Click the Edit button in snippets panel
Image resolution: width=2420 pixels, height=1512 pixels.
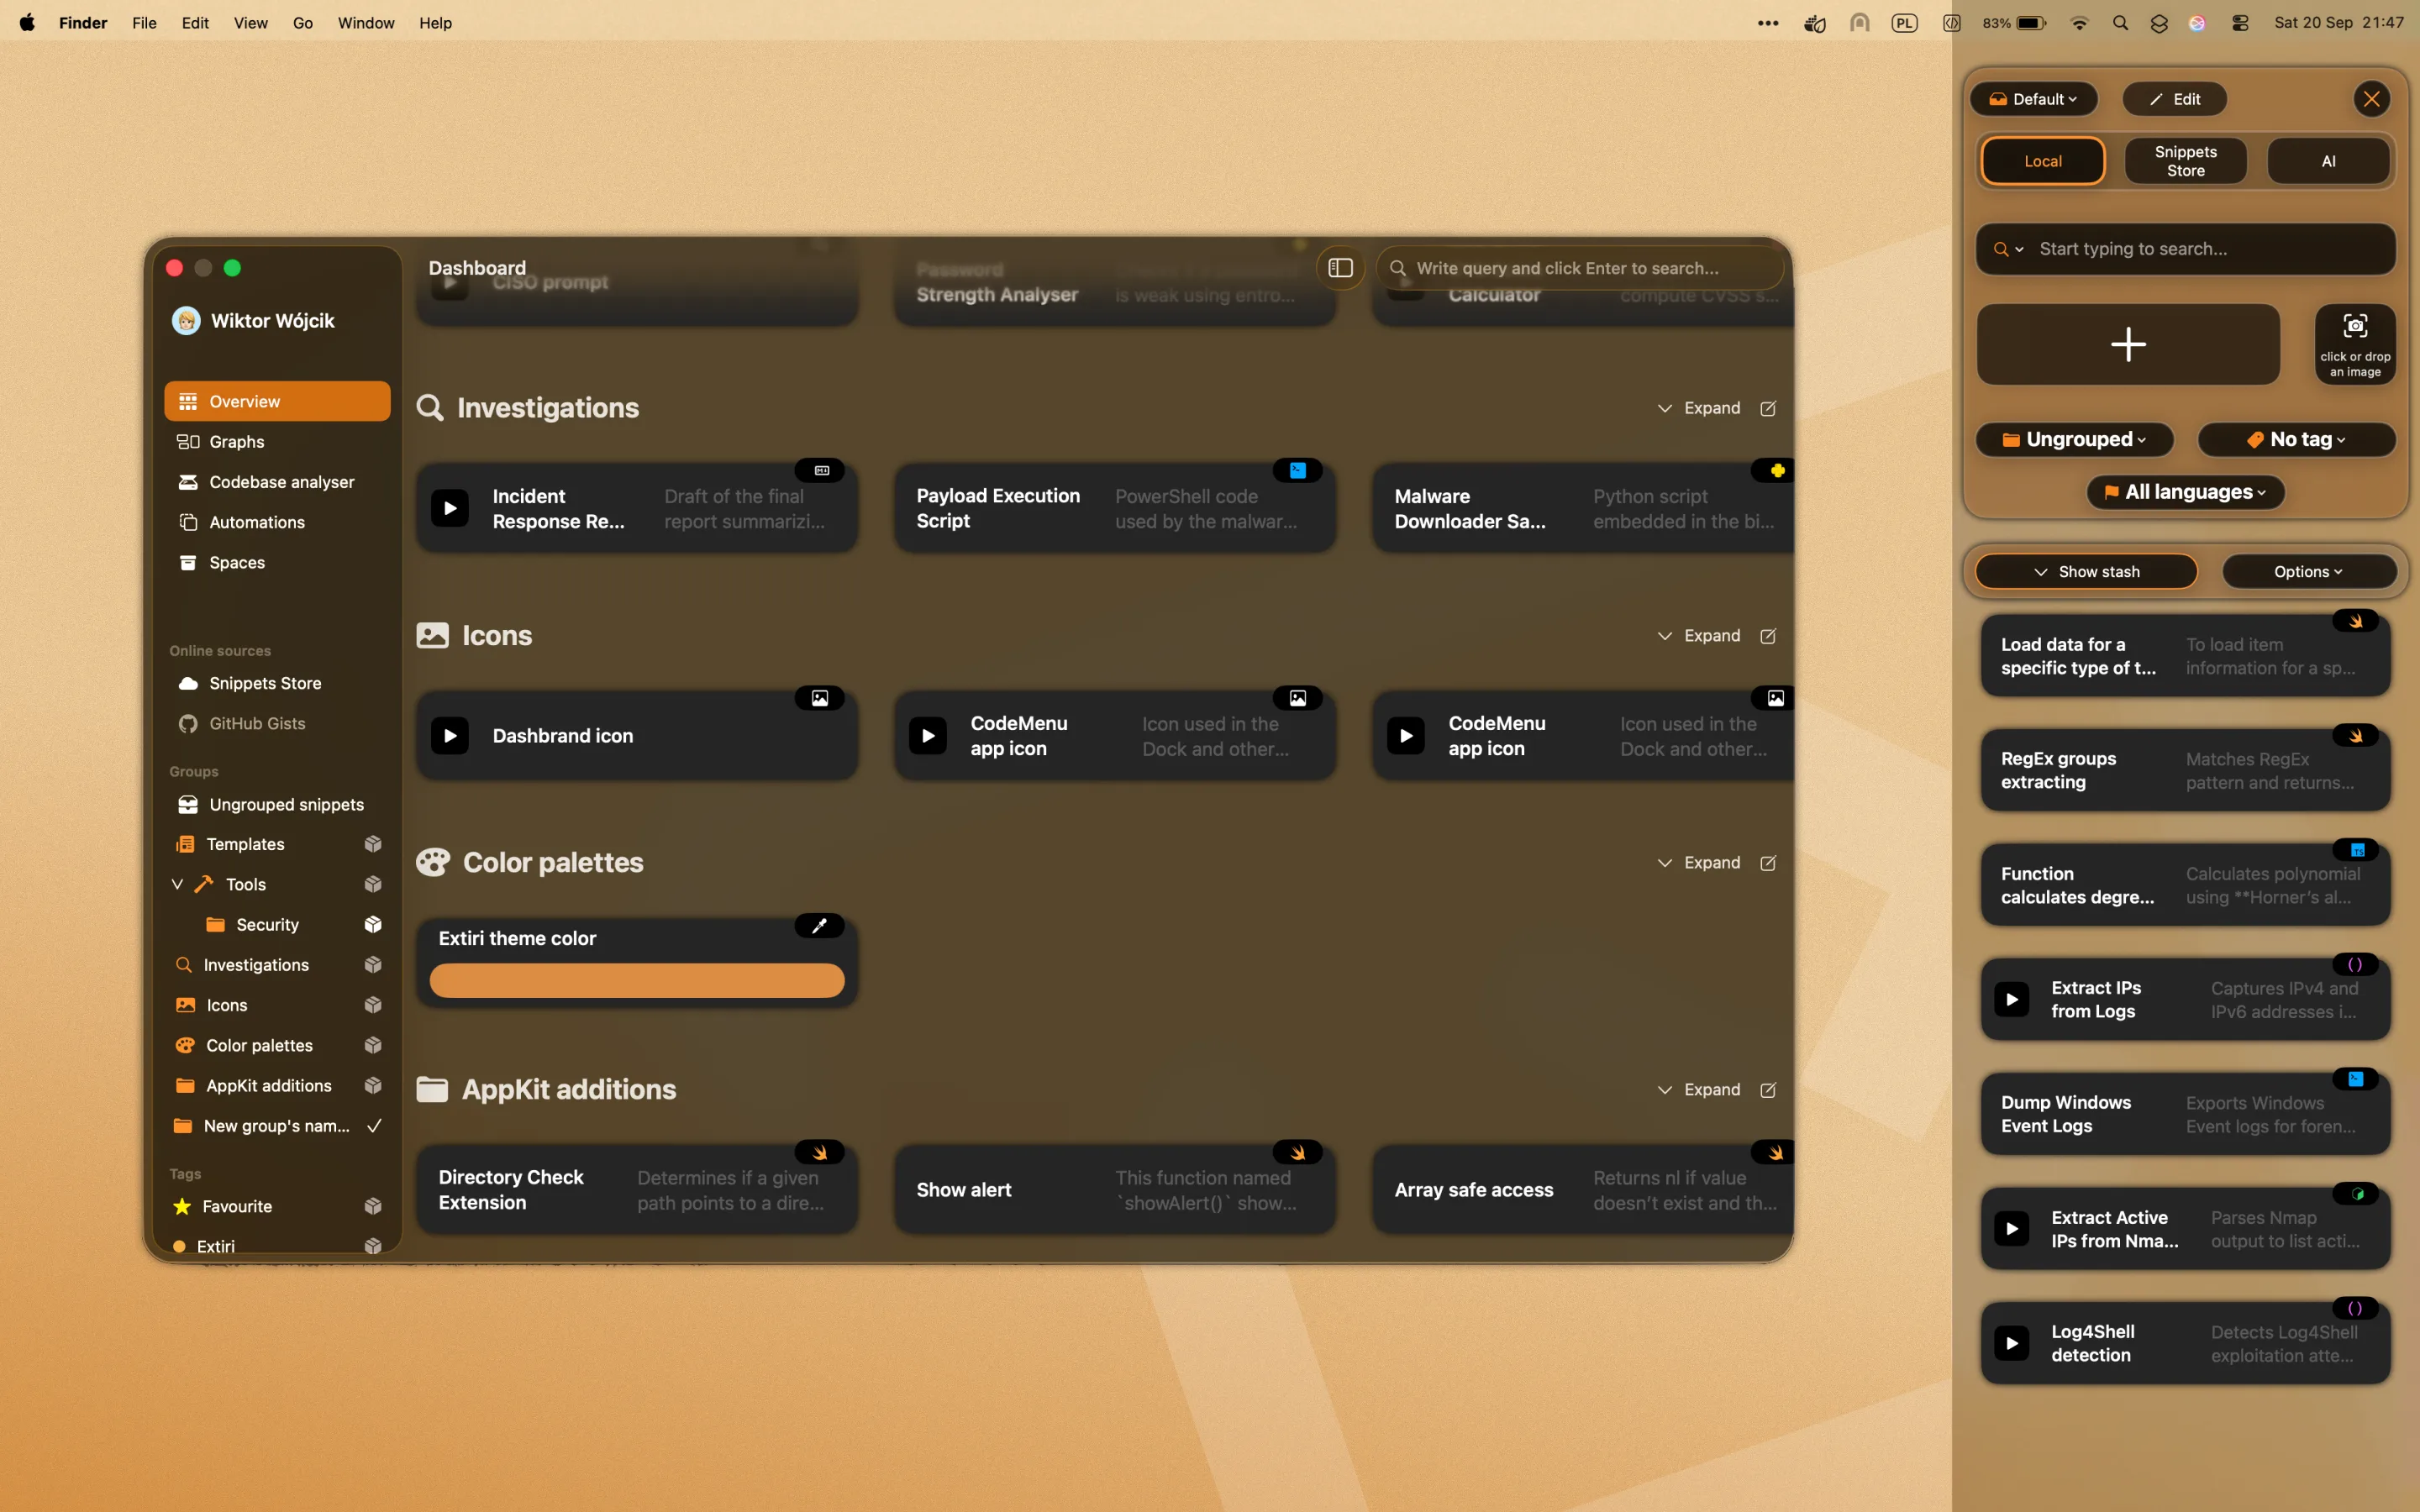2175,99
